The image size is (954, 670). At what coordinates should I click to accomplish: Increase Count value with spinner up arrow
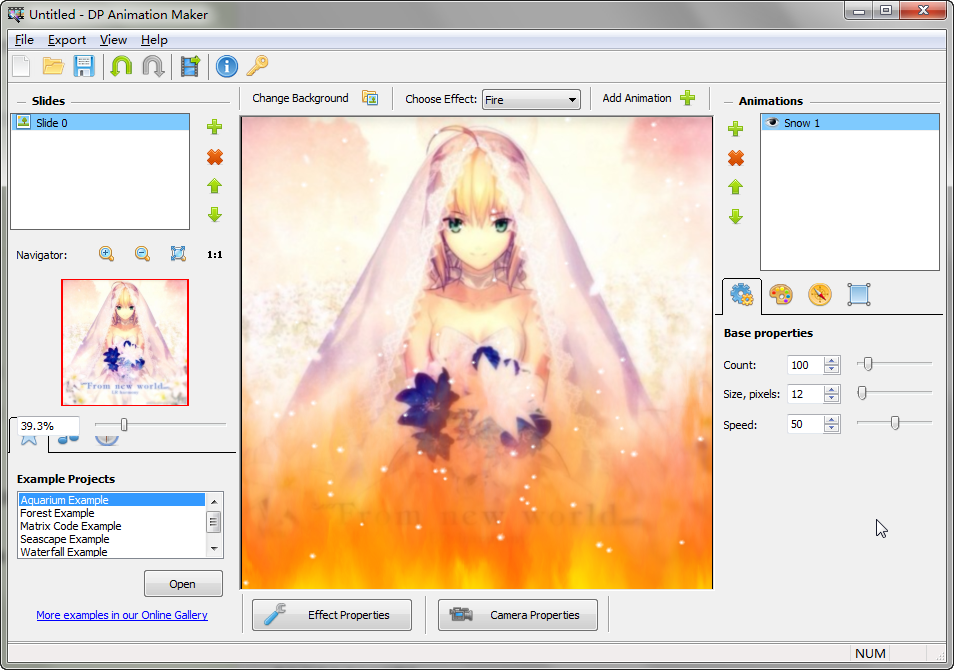[x=832, y=360]
